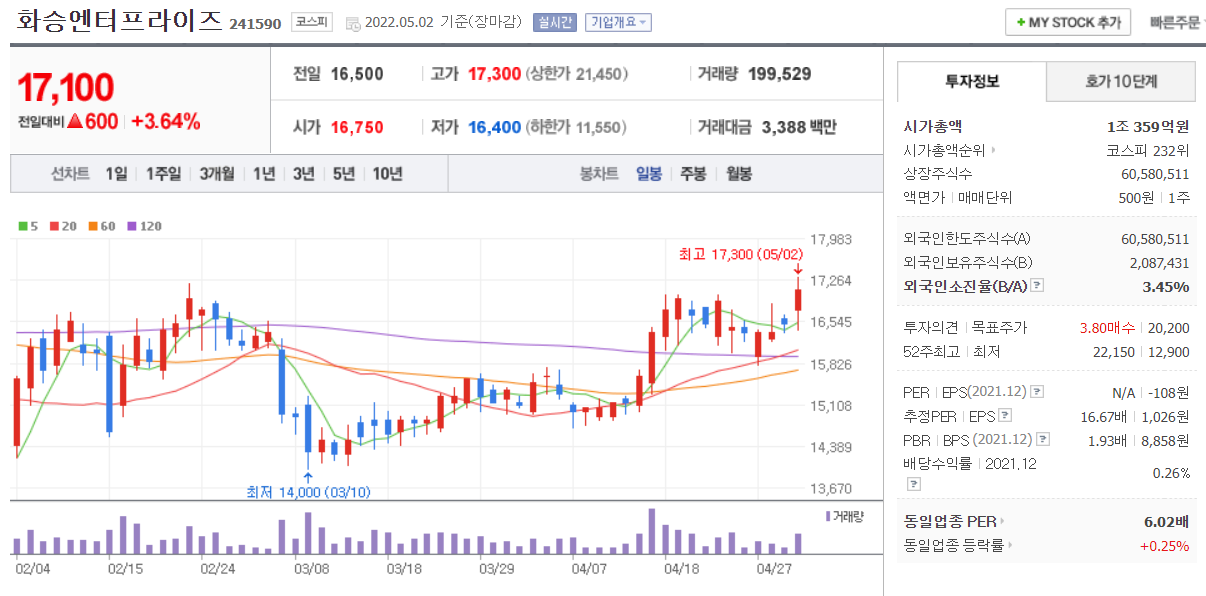Click the 하한가 11,550 lower limit text

click(x=577, y=128)
